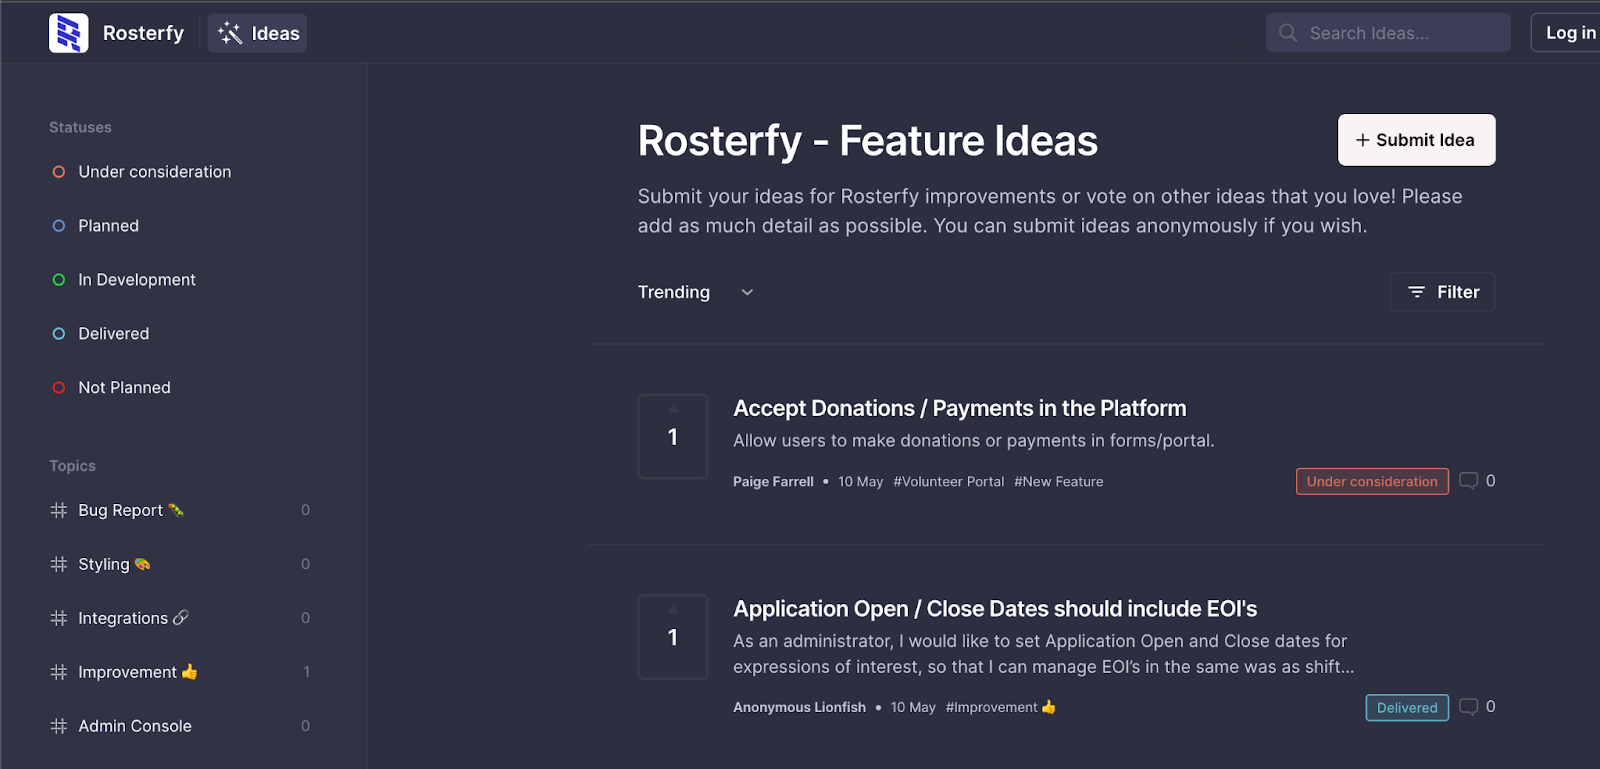The height and width of the screenshot is (769, 1600).
Task: Click author name Anonymous Lionfish
Action: click(799, 707)
